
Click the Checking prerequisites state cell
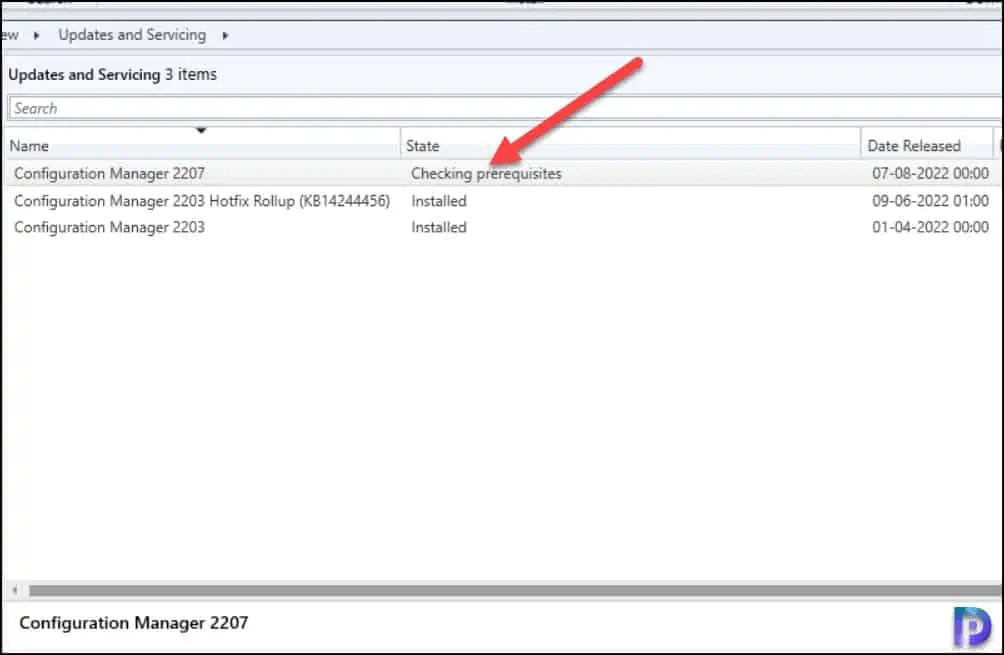tap(486, 174)
